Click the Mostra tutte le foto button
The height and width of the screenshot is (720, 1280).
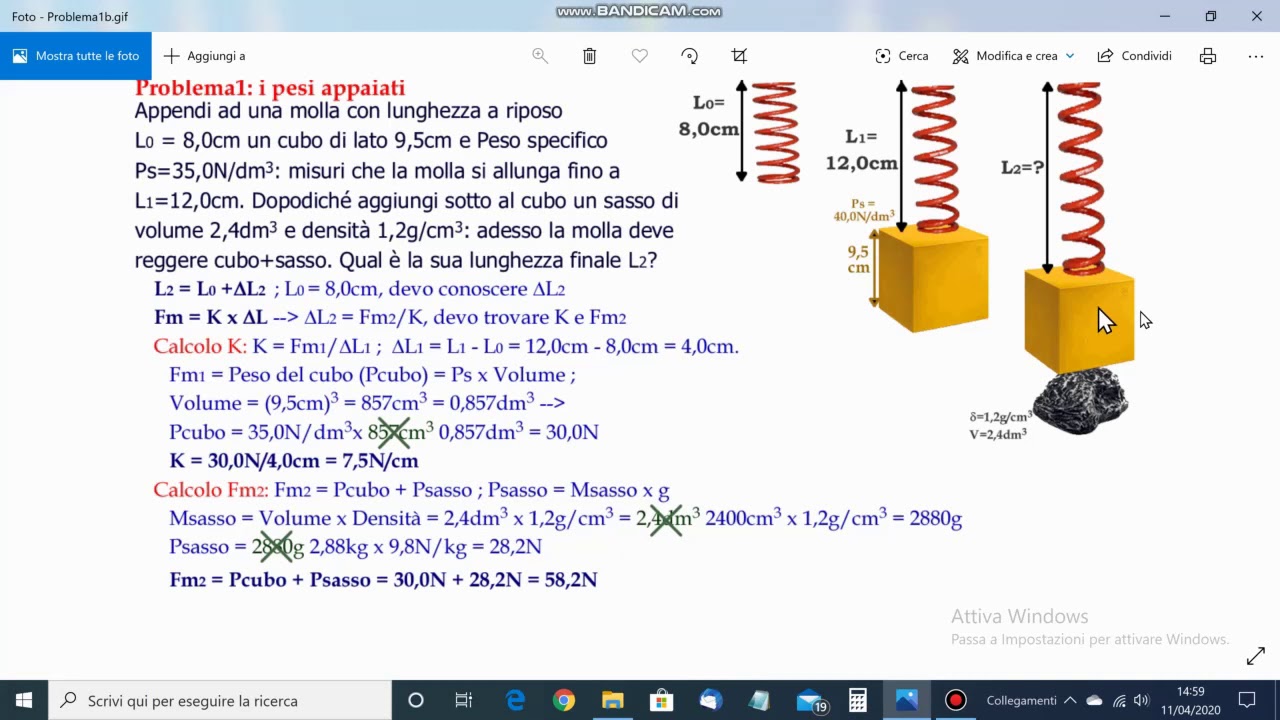tap(76, 56)
